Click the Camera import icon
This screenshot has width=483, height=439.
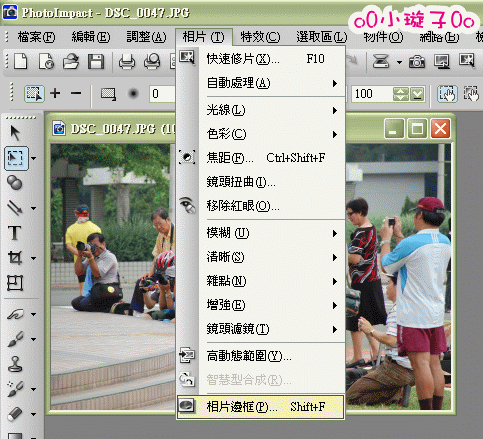pos(417,62)
